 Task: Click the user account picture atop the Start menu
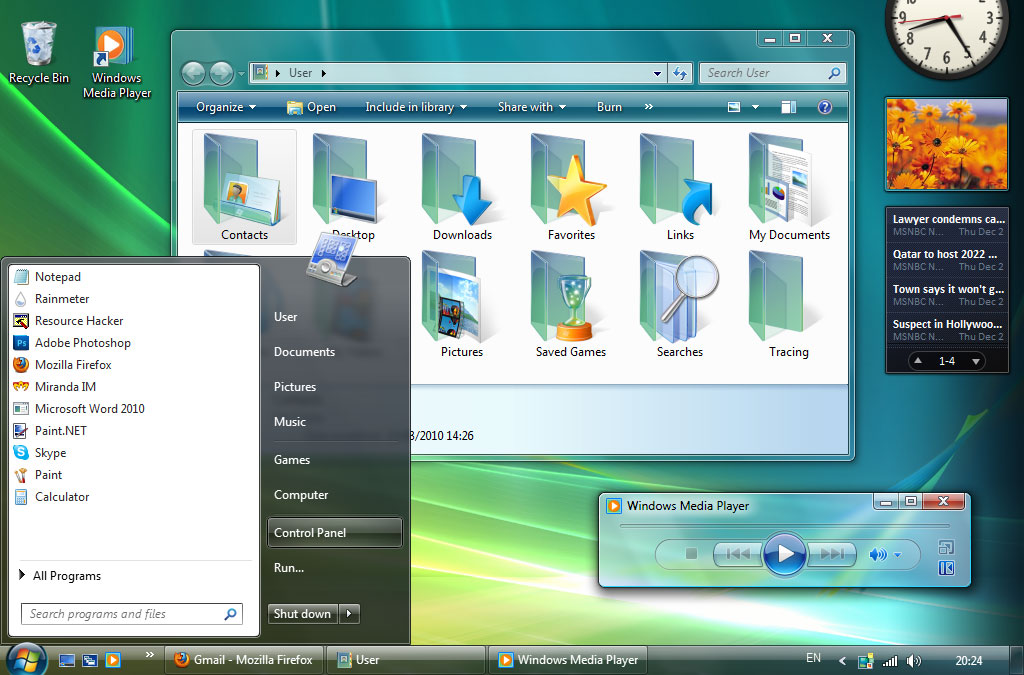coord(332,259)
